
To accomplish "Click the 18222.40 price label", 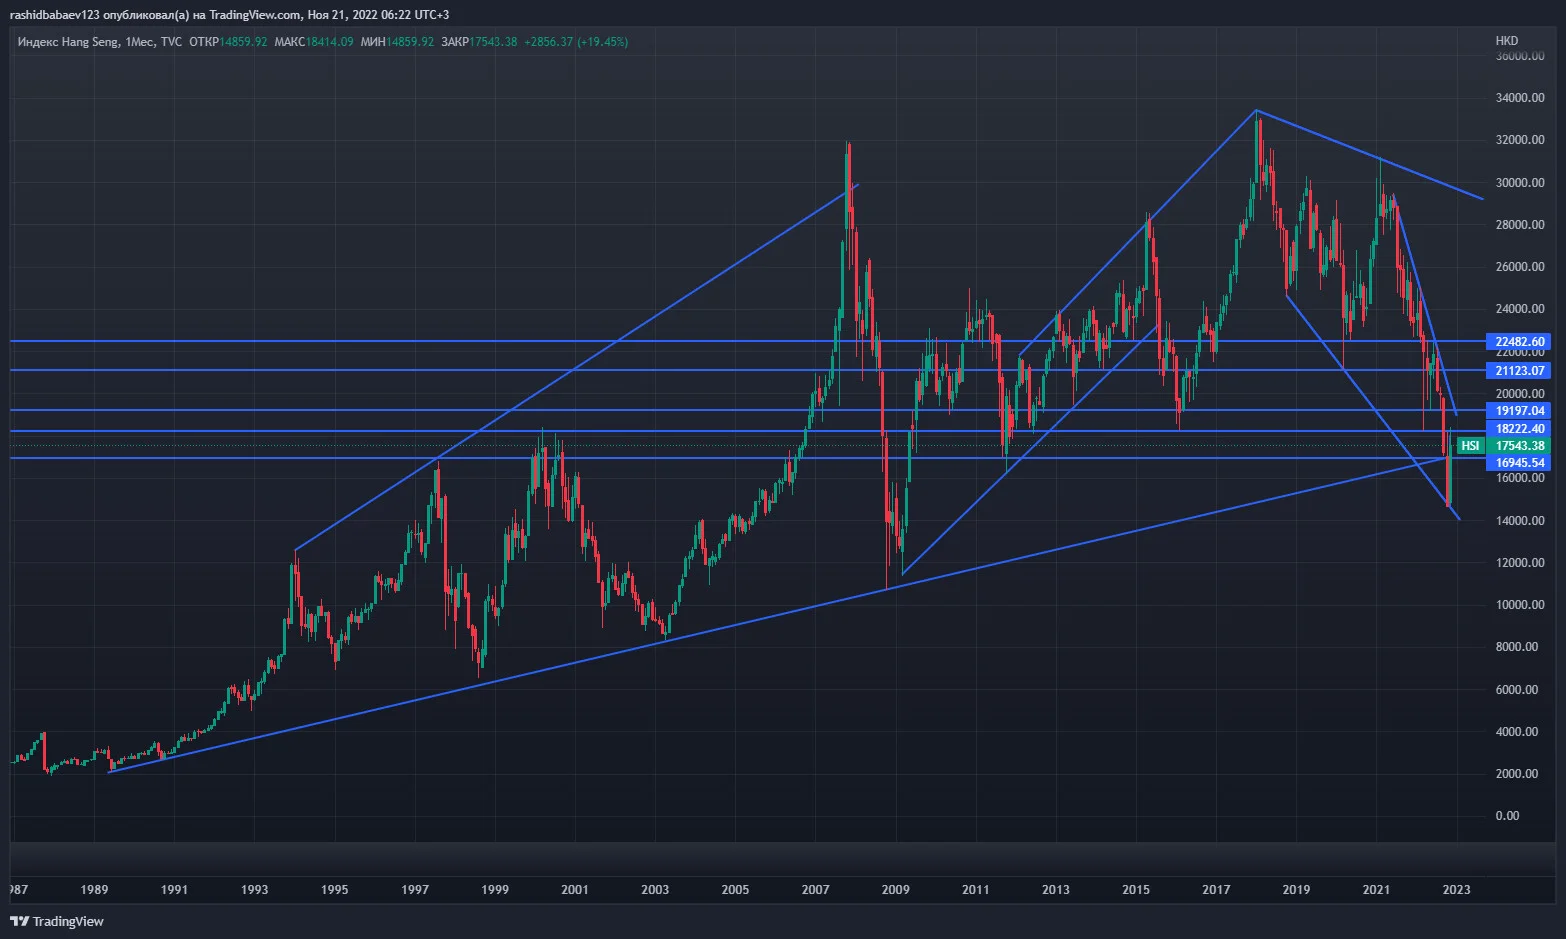I will (1519, 429).
